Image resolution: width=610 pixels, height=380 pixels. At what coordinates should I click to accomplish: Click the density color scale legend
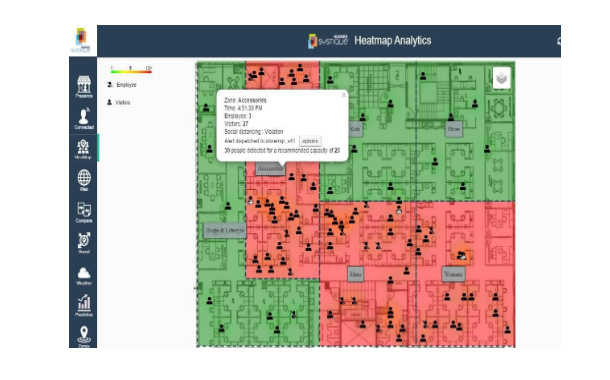(131, 70)
